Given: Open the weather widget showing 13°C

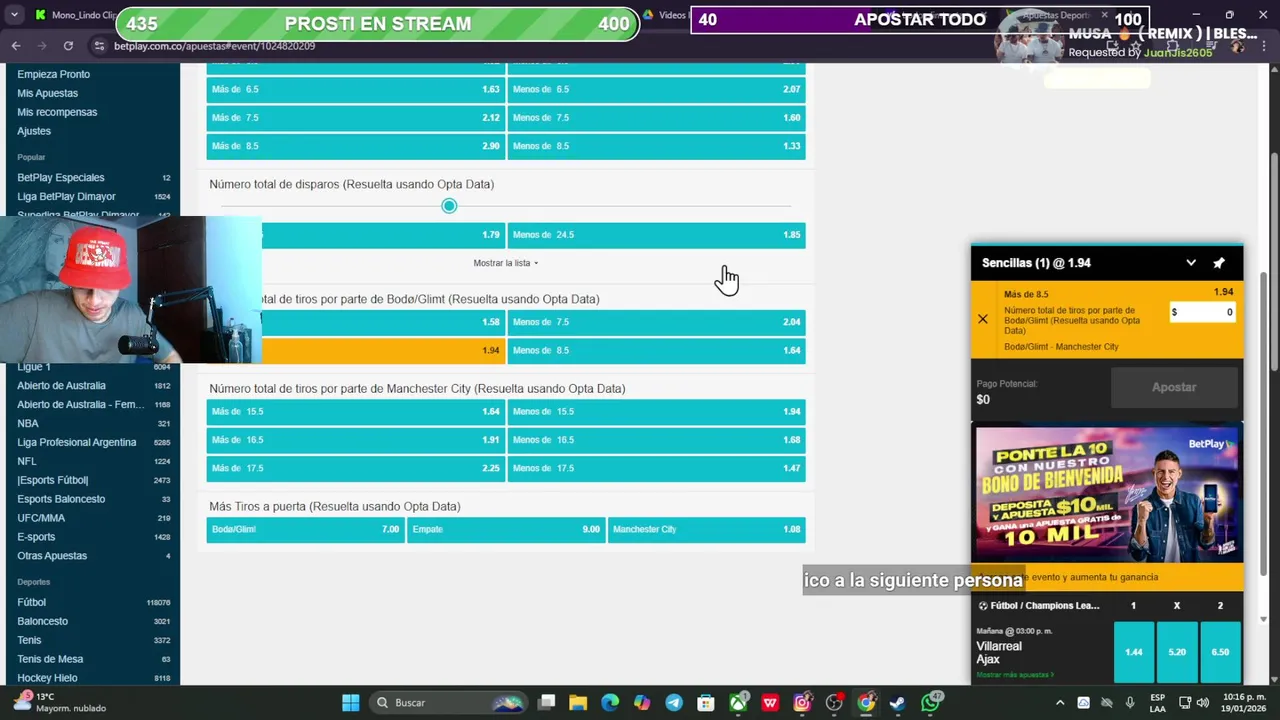Looking at the screenshot, I should (58, 702).
